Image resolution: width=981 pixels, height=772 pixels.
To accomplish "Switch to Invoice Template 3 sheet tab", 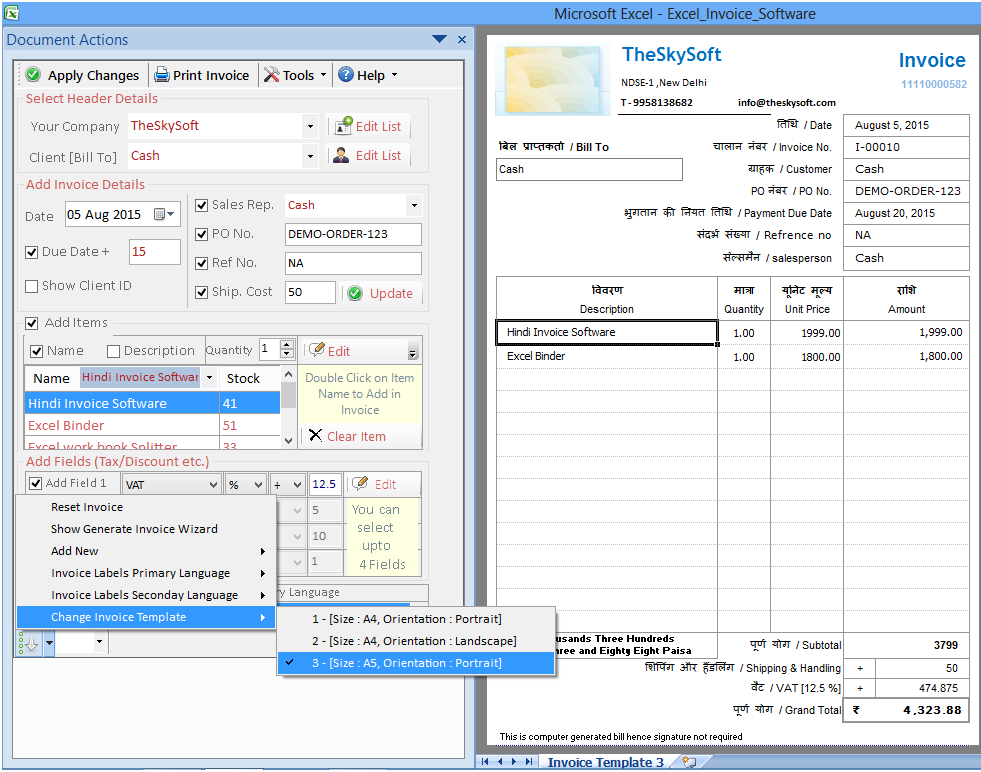I will [606, 762].
